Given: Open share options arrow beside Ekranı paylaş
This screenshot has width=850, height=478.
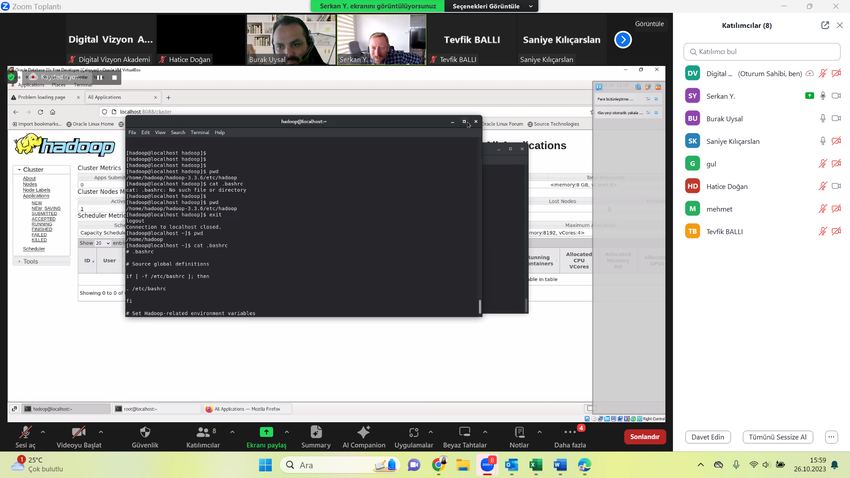Looking at the screenshot, I should pos(287,432).
